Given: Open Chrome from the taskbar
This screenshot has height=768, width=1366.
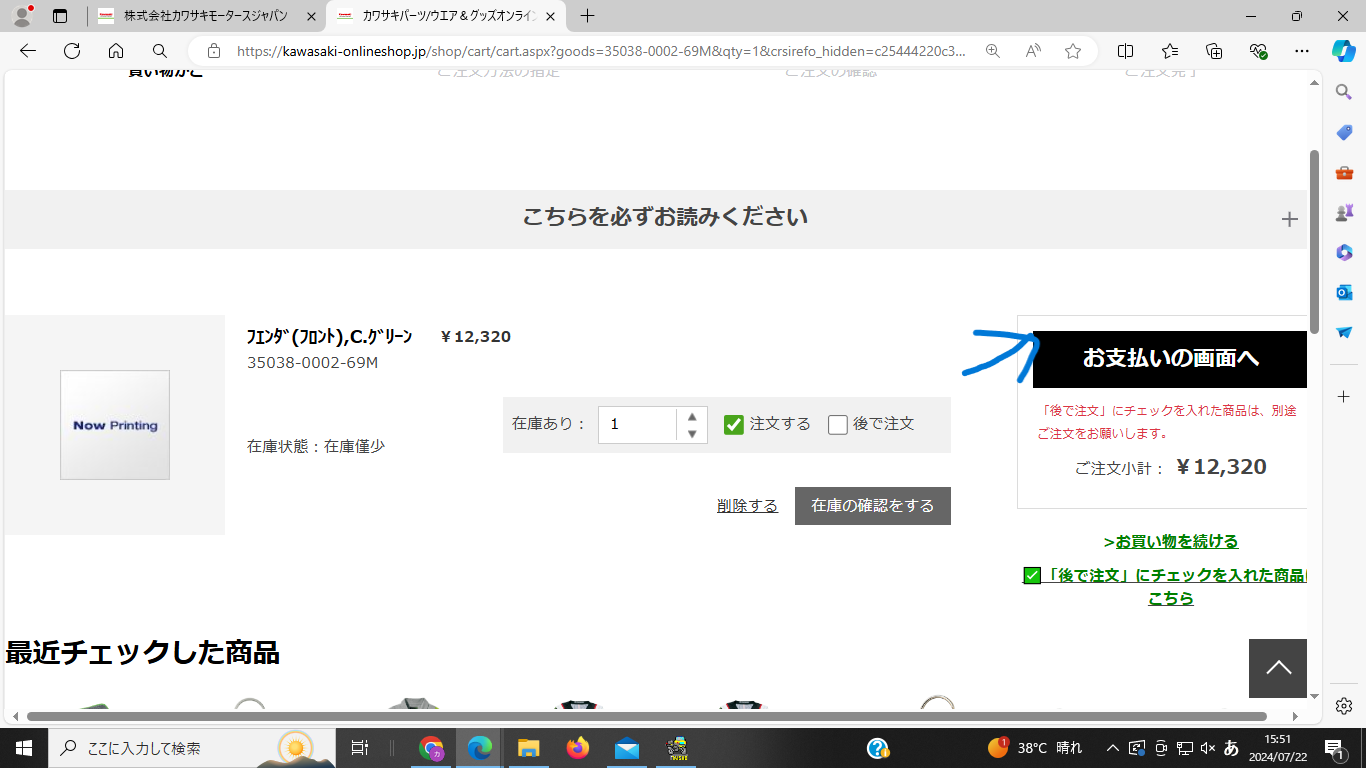Looking at the screenshot, I should (432, 748).
